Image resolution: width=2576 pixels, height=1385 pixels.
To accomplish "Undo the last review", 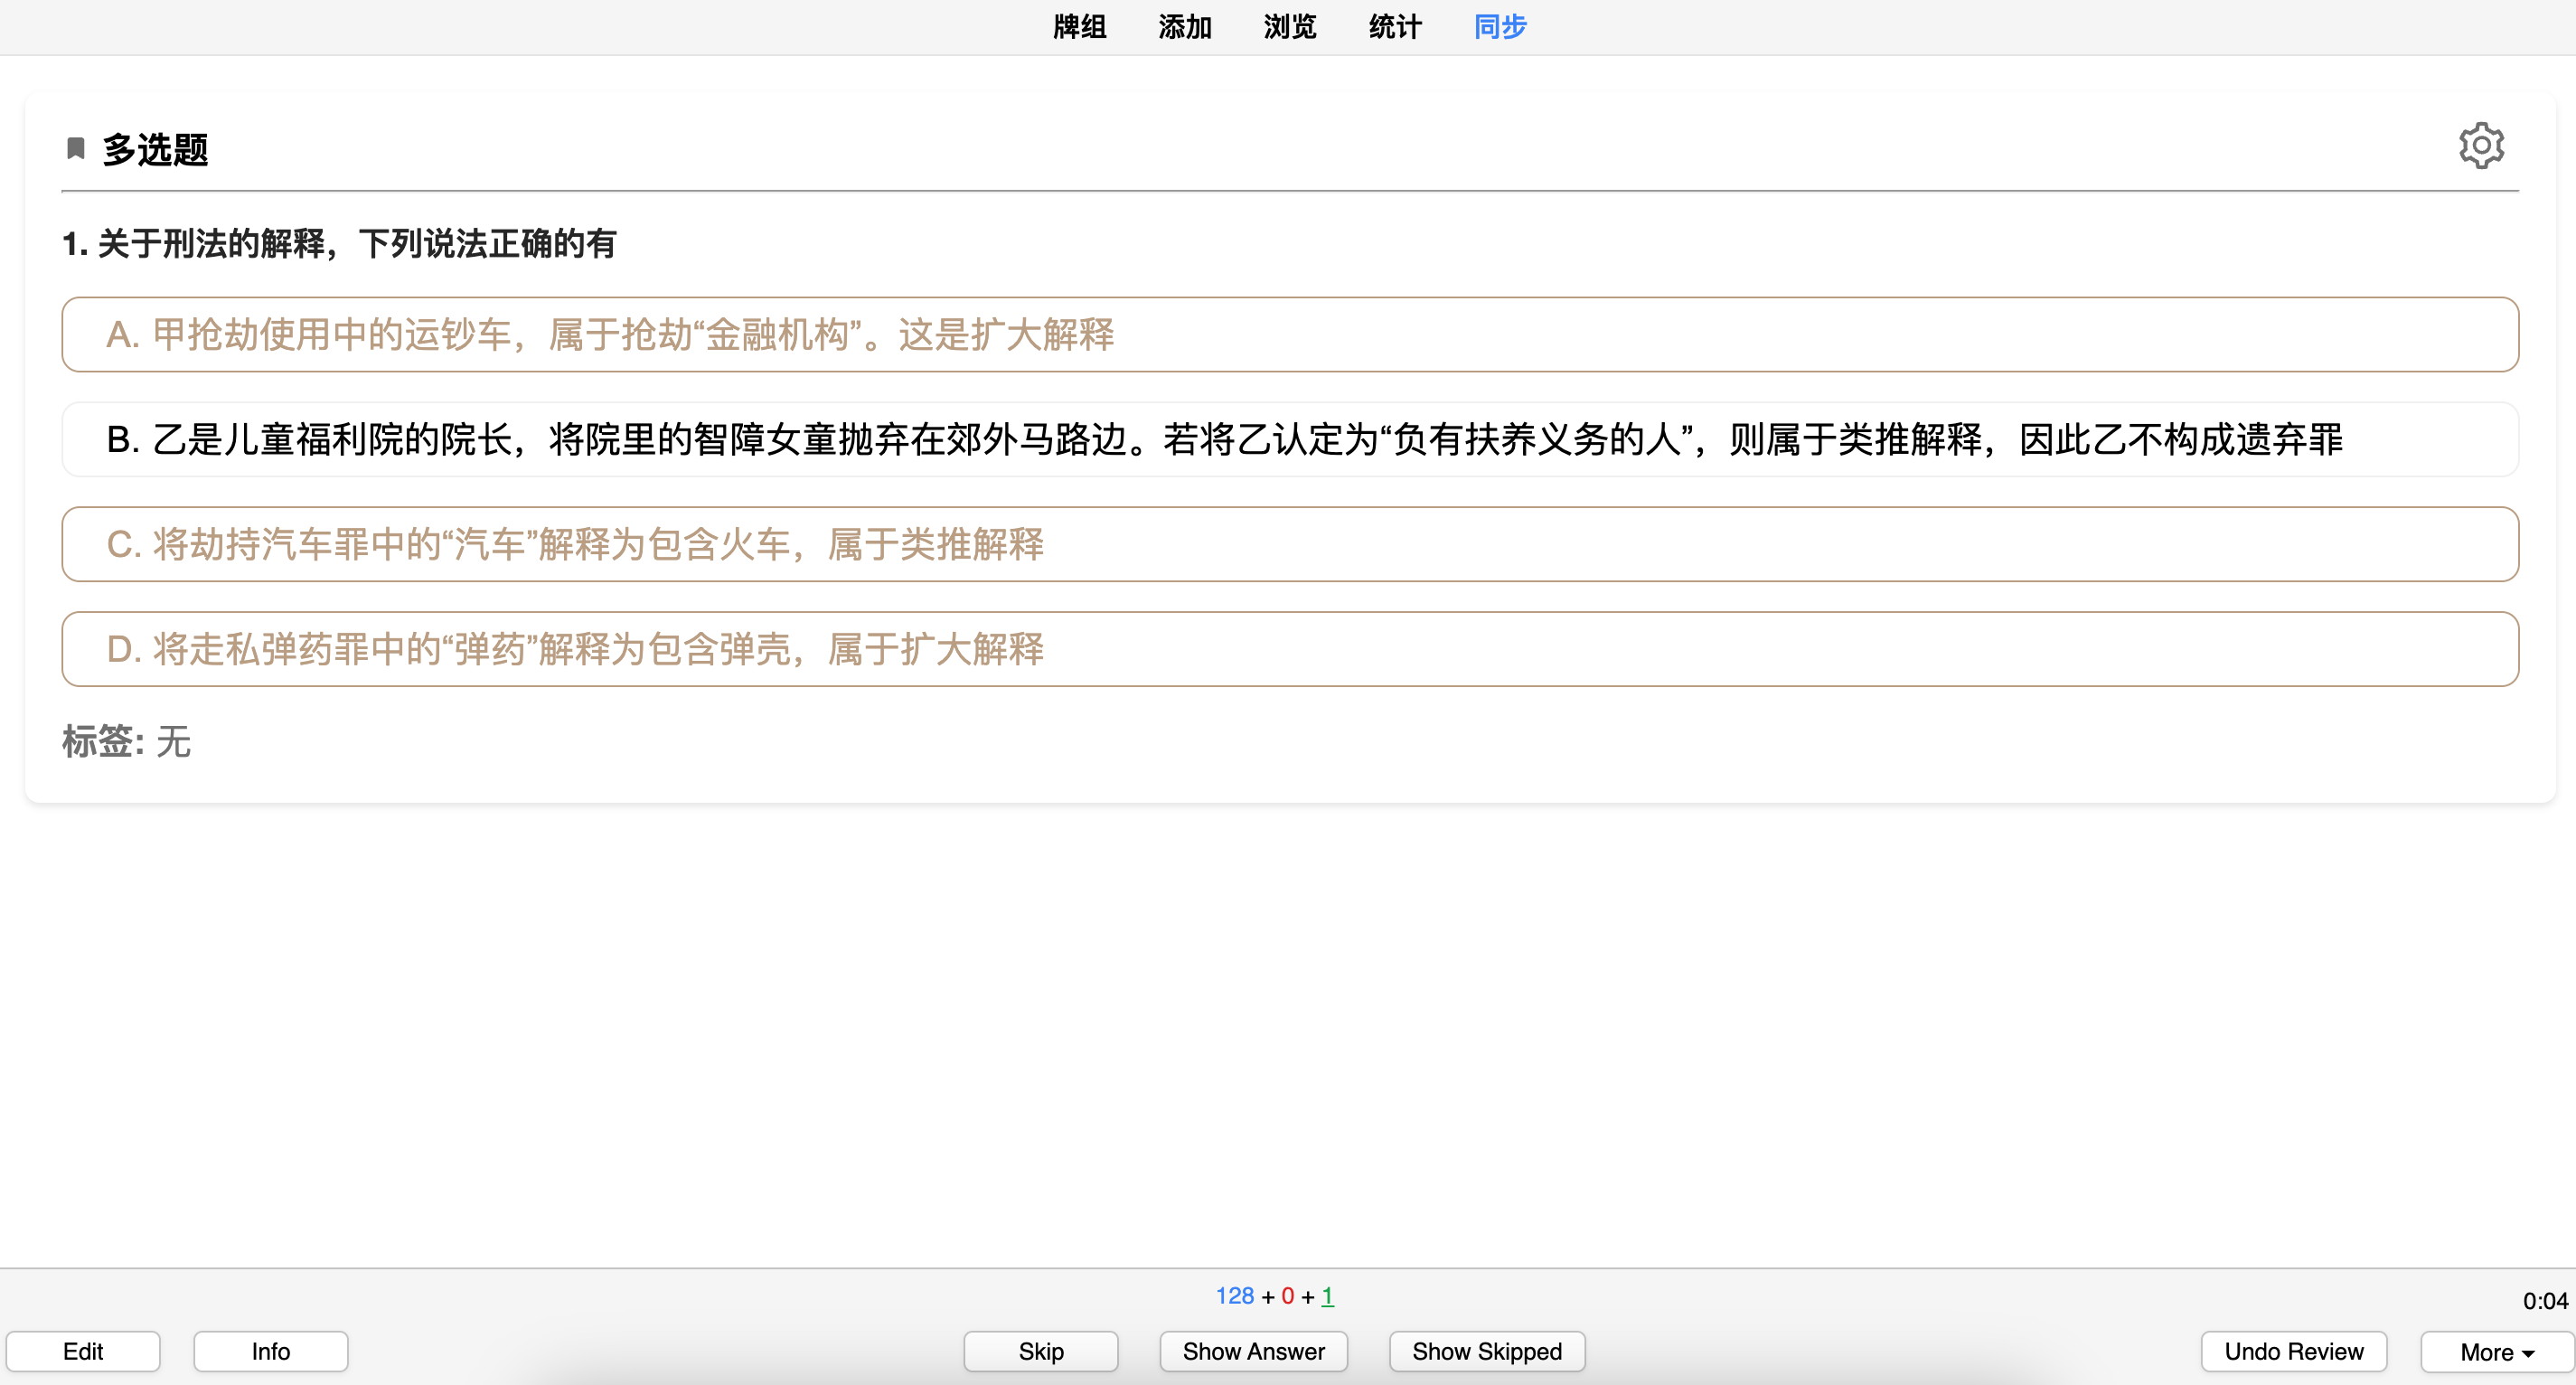I will 2294,1352.
